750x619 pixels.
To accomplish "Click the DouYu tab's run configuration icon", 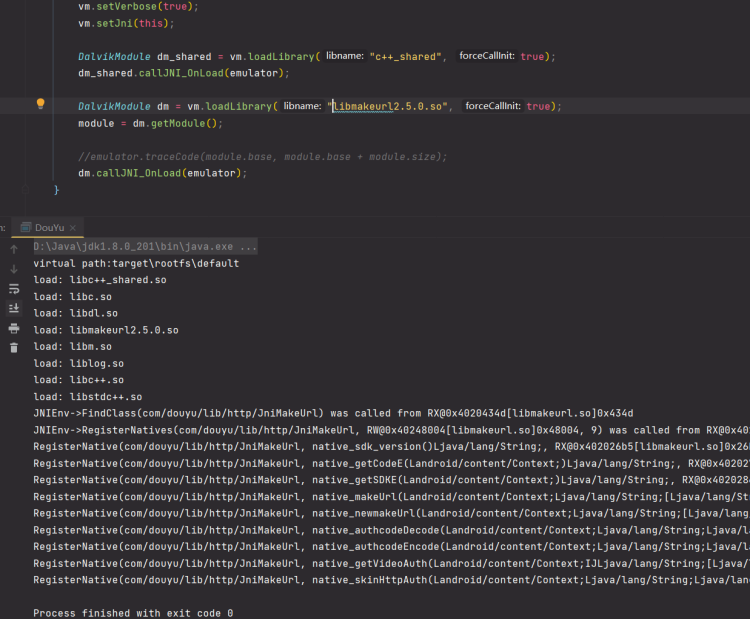I will click(24, 228).
